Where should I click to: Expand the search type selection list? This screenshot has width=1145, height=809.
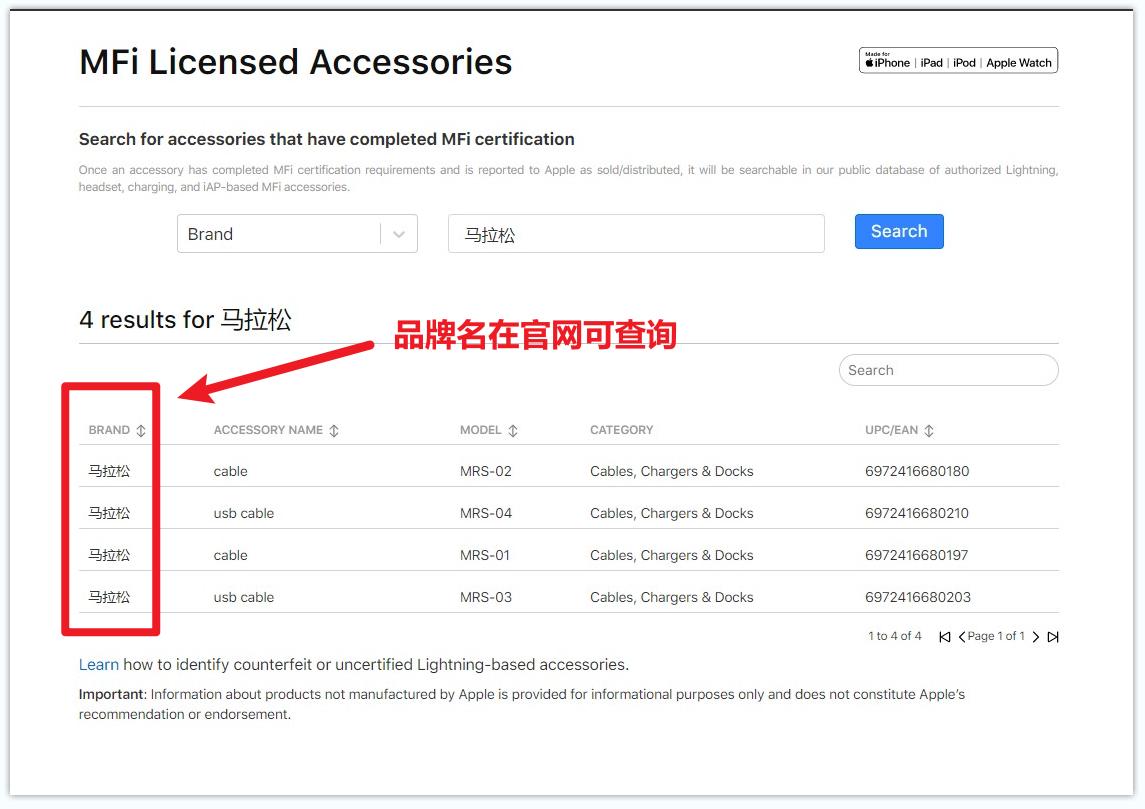297,233
